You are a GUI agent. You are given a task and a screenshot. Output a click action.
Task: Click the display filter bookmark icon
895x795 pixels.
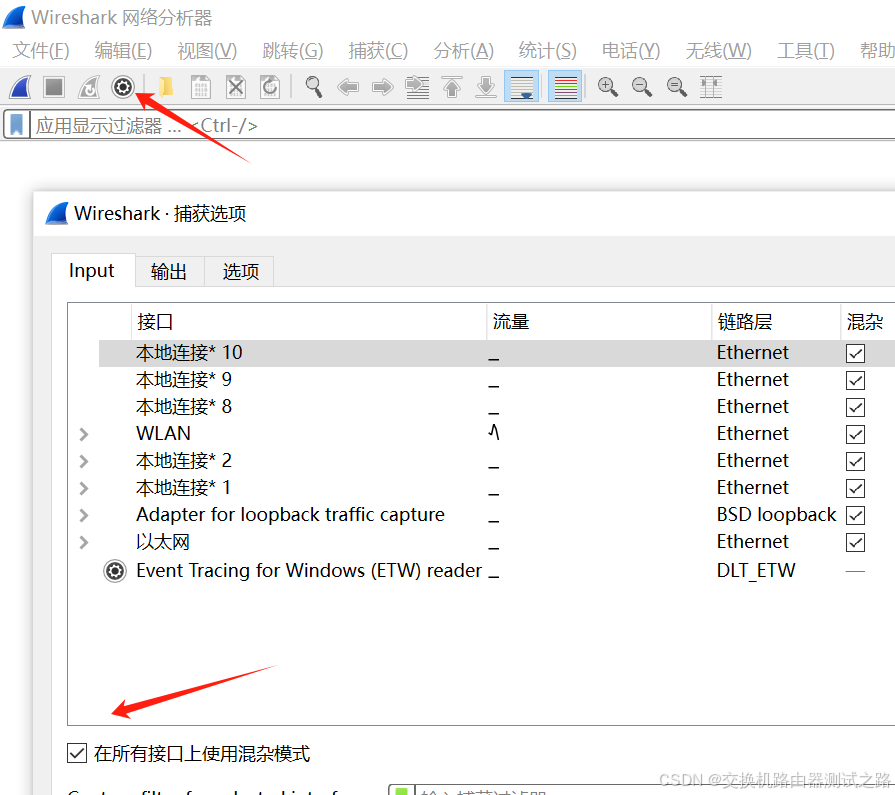(x=17, y=125)
